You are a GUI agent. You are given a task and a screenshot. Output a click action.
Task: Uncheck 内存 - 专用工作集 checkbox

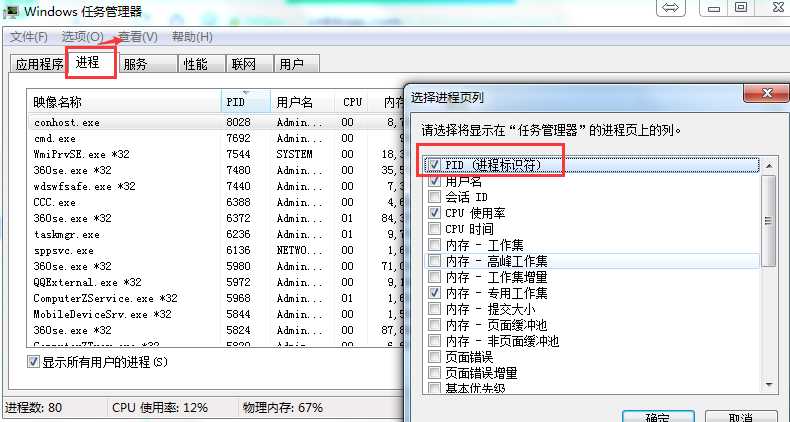(434, 293)
